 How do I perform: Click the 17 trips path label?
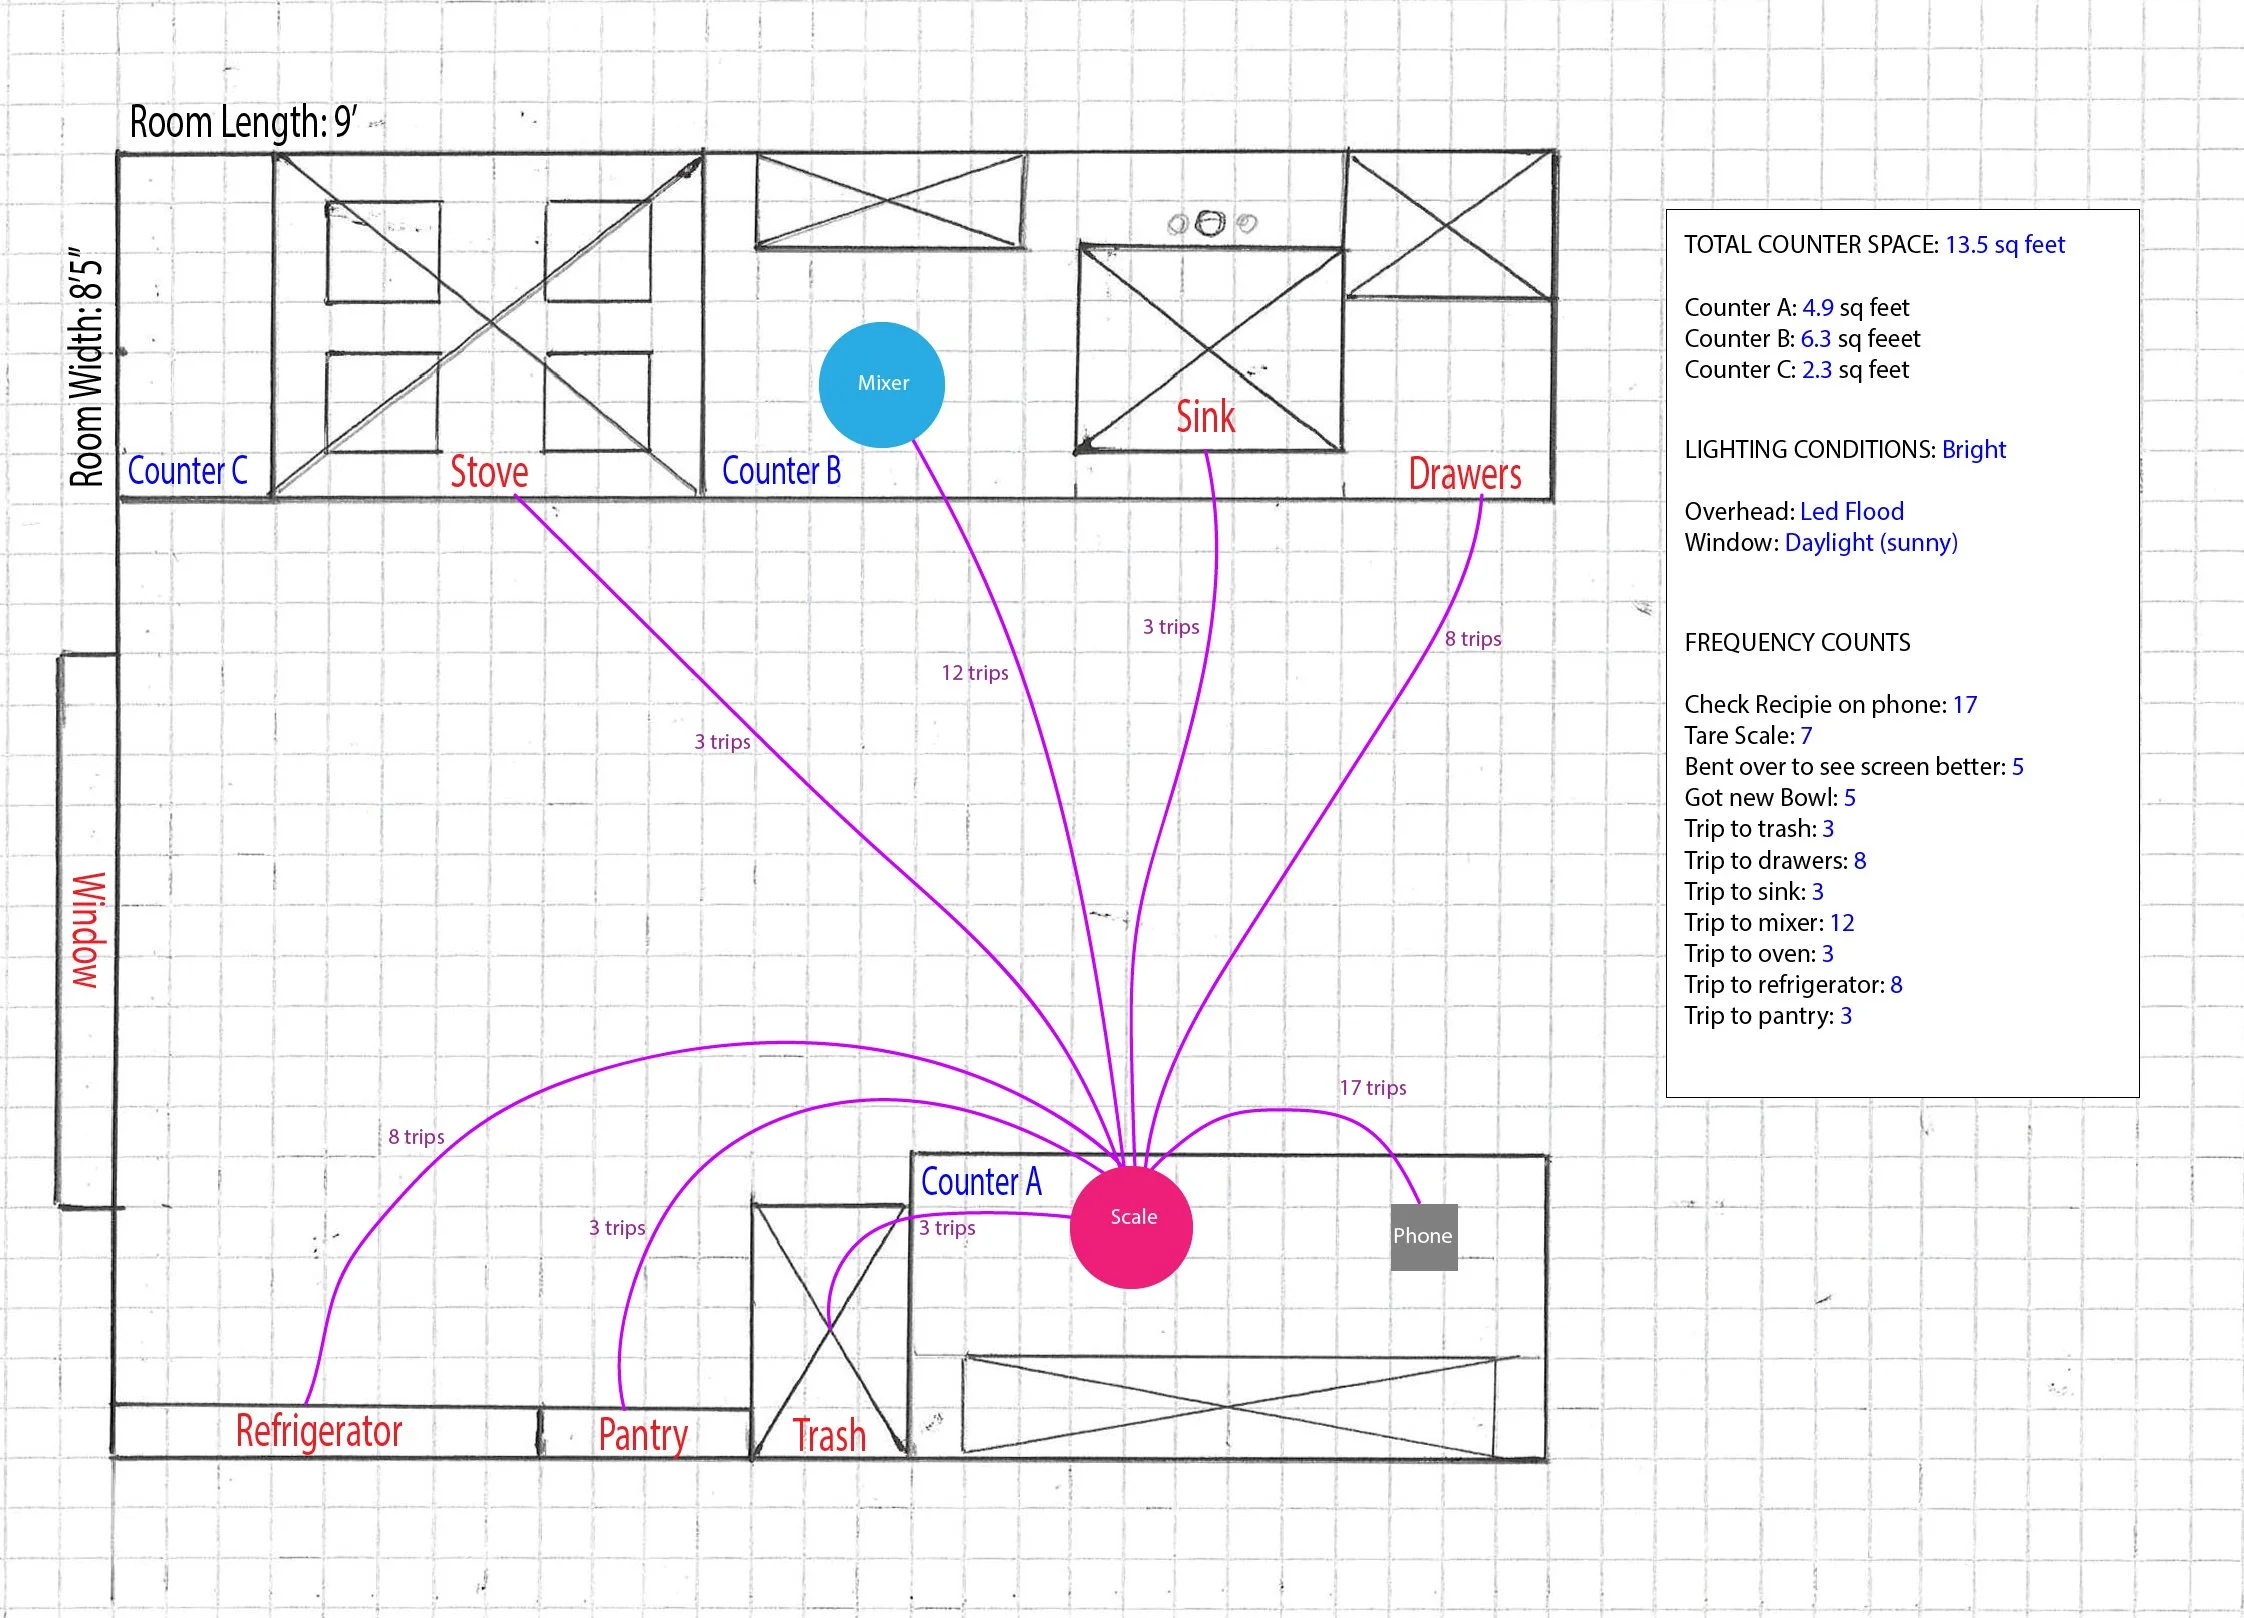[1372, 1088]
